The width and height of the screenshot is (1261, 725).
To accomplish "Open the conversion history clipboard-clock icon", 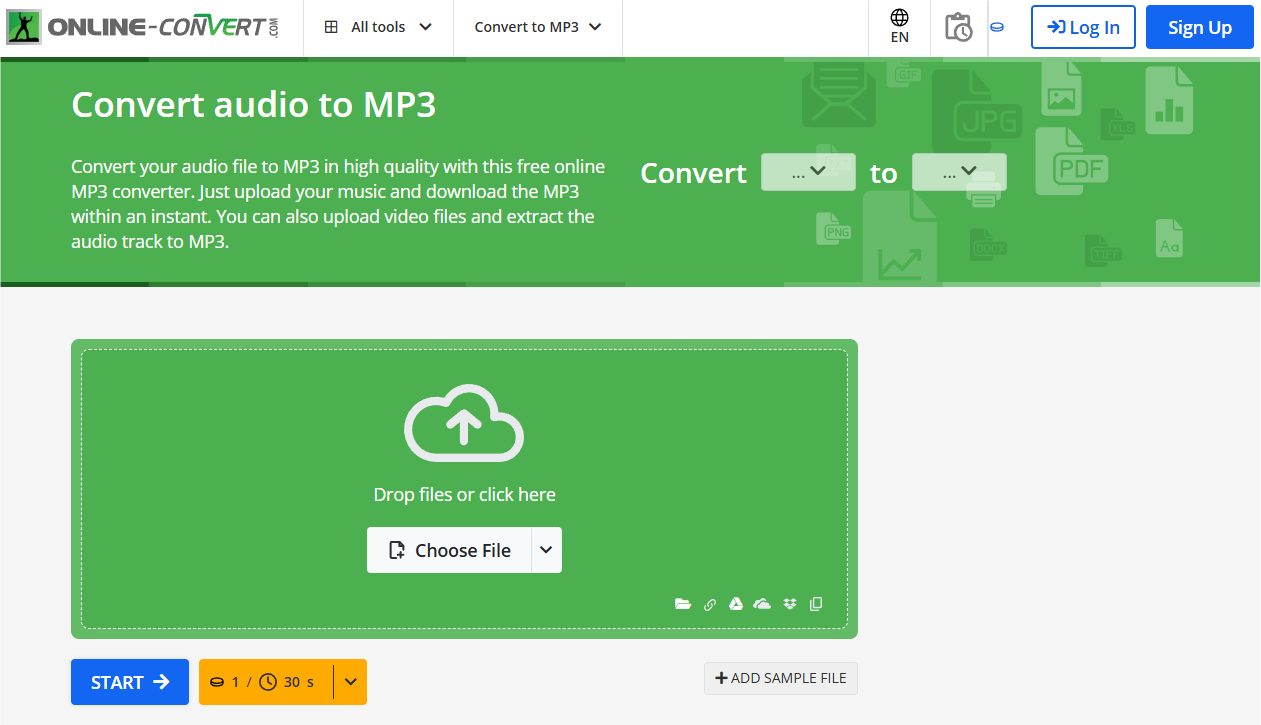I will (958, 27).
